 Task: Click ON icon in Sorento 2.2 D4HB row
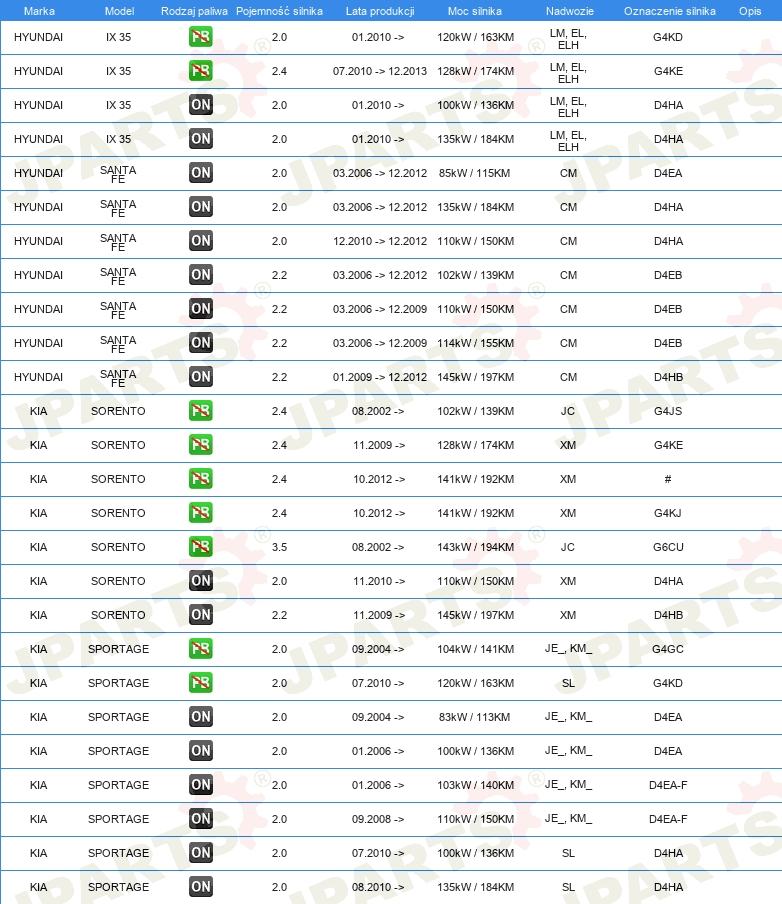click(x=201, y=615)
